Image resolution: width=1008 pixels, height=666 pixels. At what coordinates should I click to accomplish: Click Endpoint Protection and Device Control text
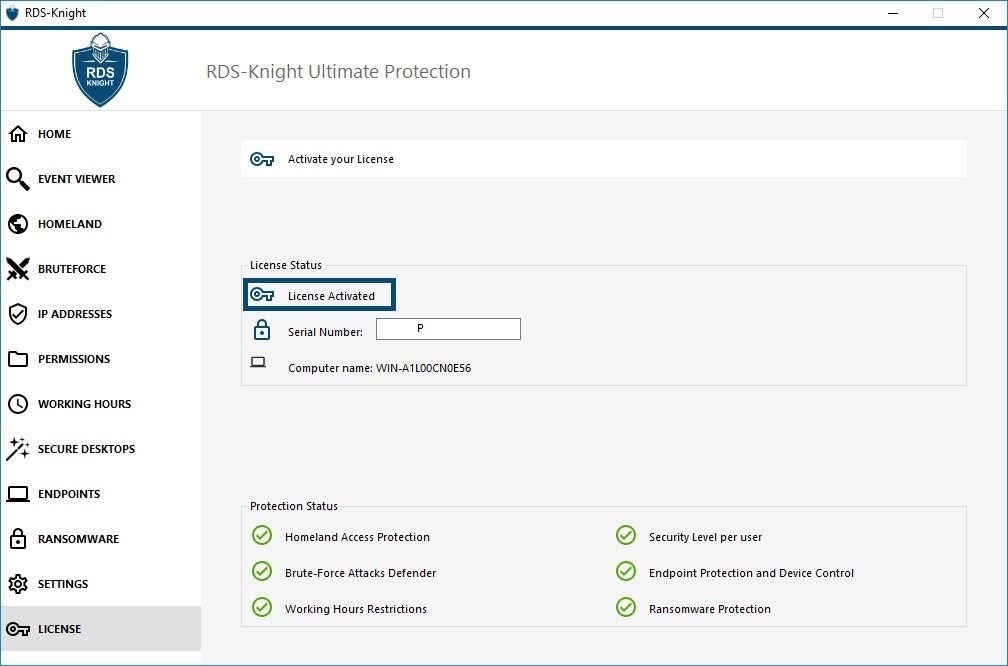click(x=752, y=573)
